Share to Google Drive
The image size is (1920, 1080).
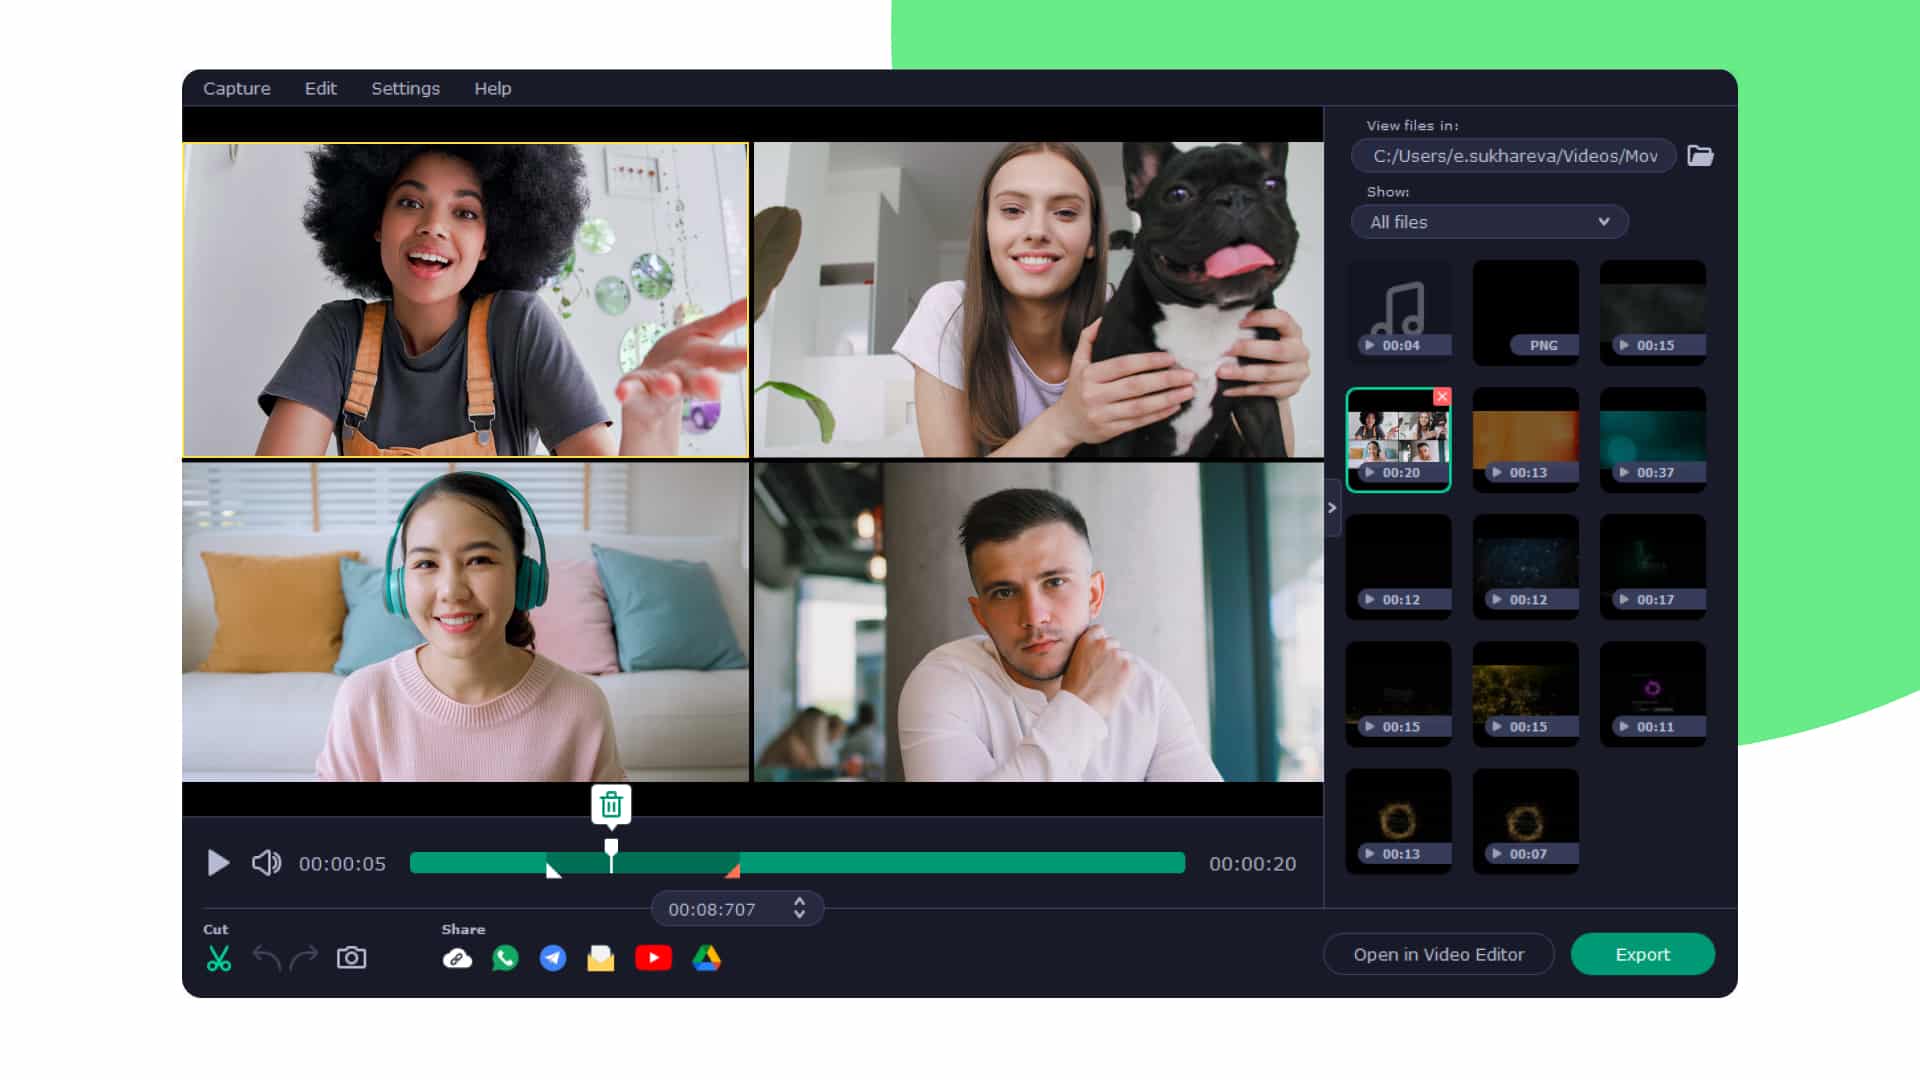click(706, 958)
